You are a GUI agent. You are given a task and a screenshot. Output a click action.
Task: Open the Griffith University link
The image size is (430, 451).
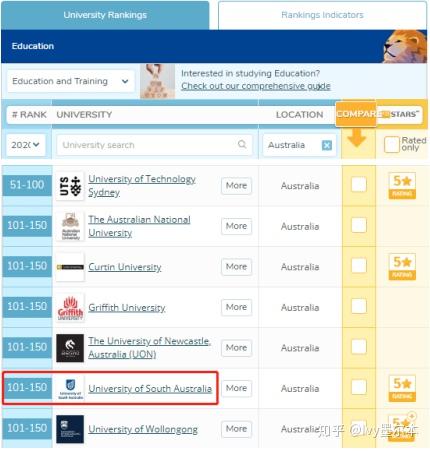(127, 308)
